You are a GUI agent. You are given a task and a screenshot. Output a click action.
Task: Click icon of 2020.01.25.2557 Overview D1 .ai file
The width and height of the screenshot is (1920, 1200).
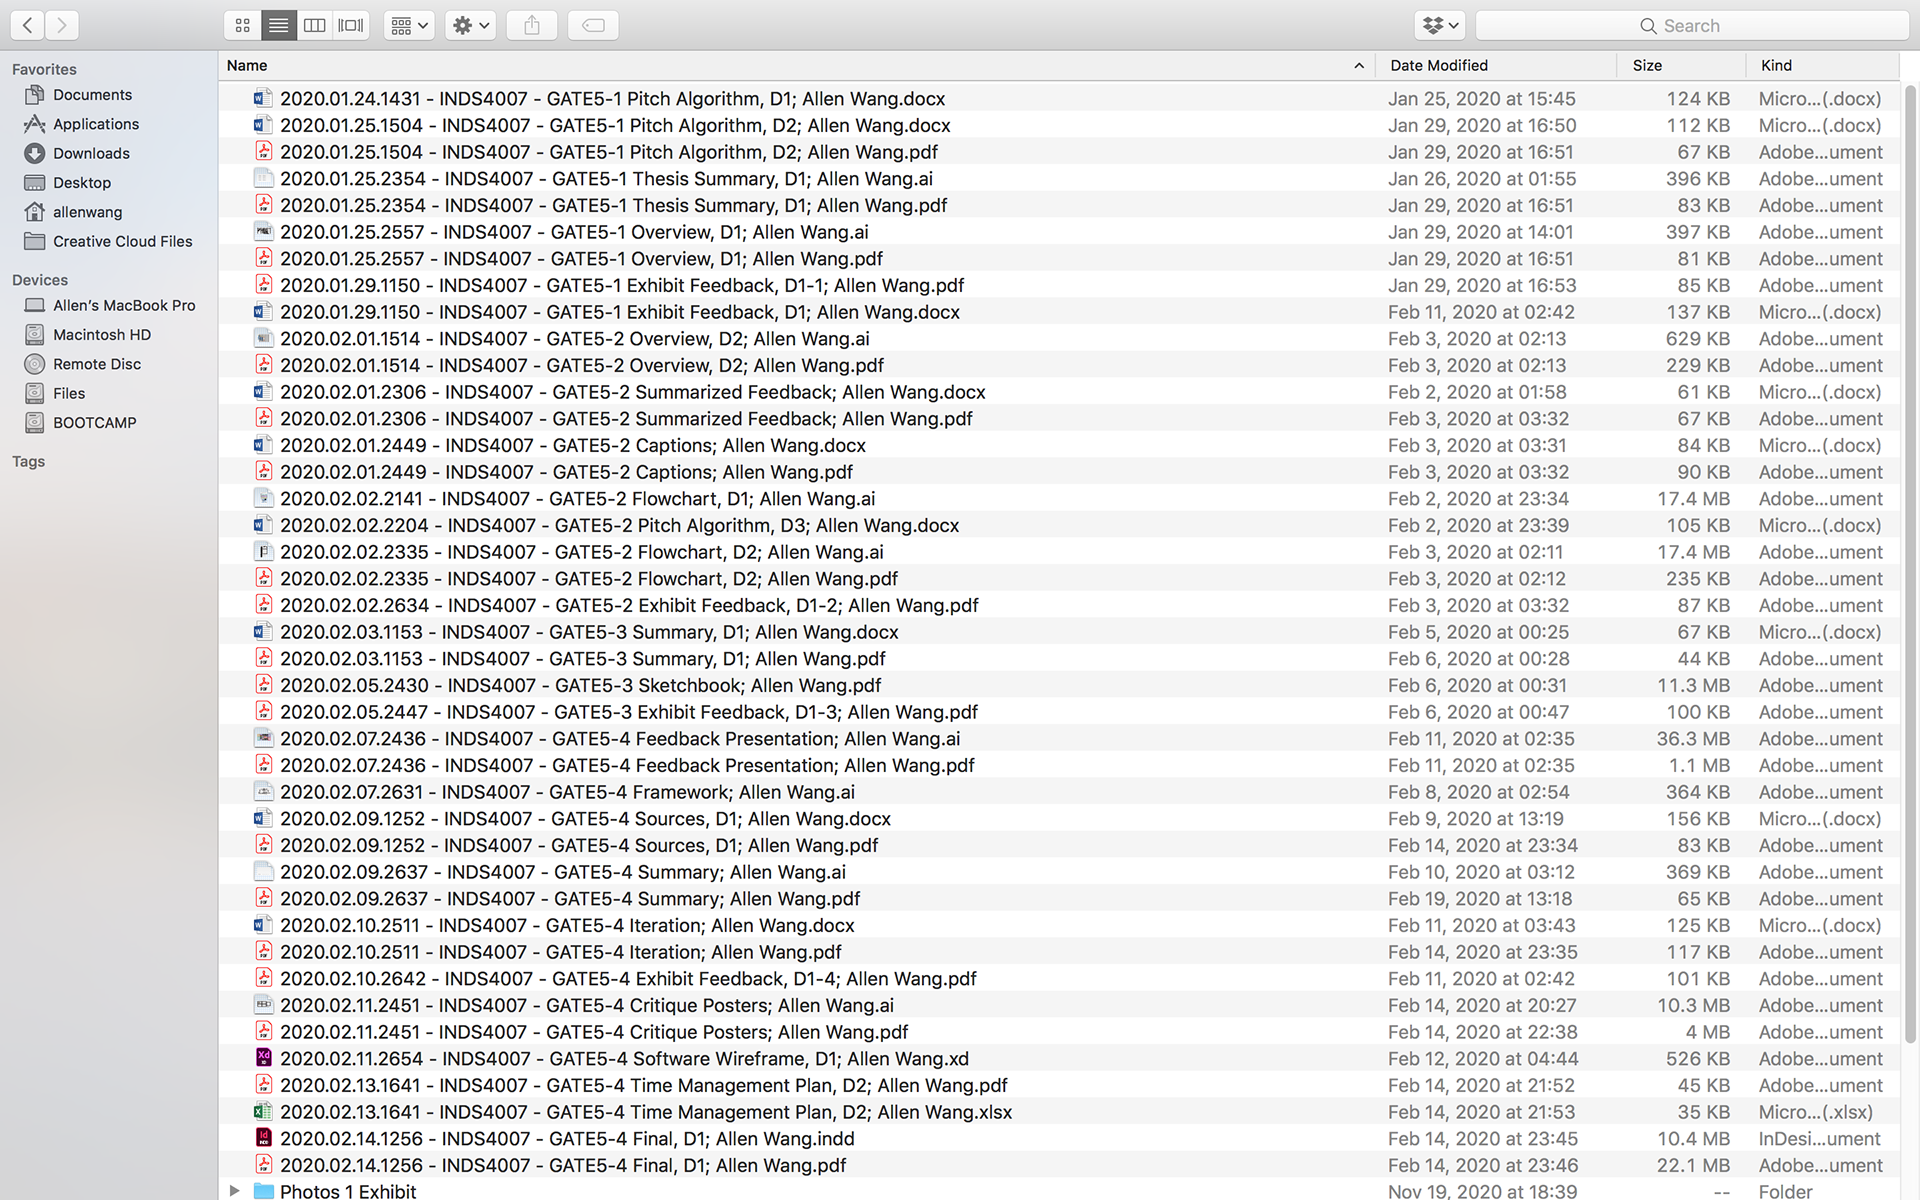click(x=263, y=231)
